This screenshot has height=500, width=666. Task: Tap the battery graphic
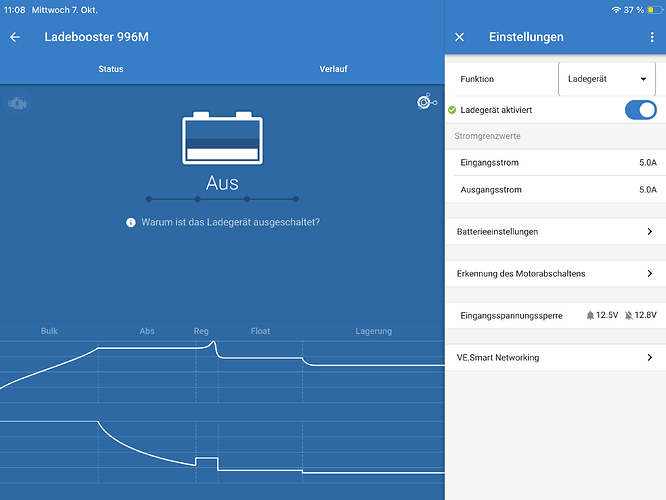[x=222, y=138]
